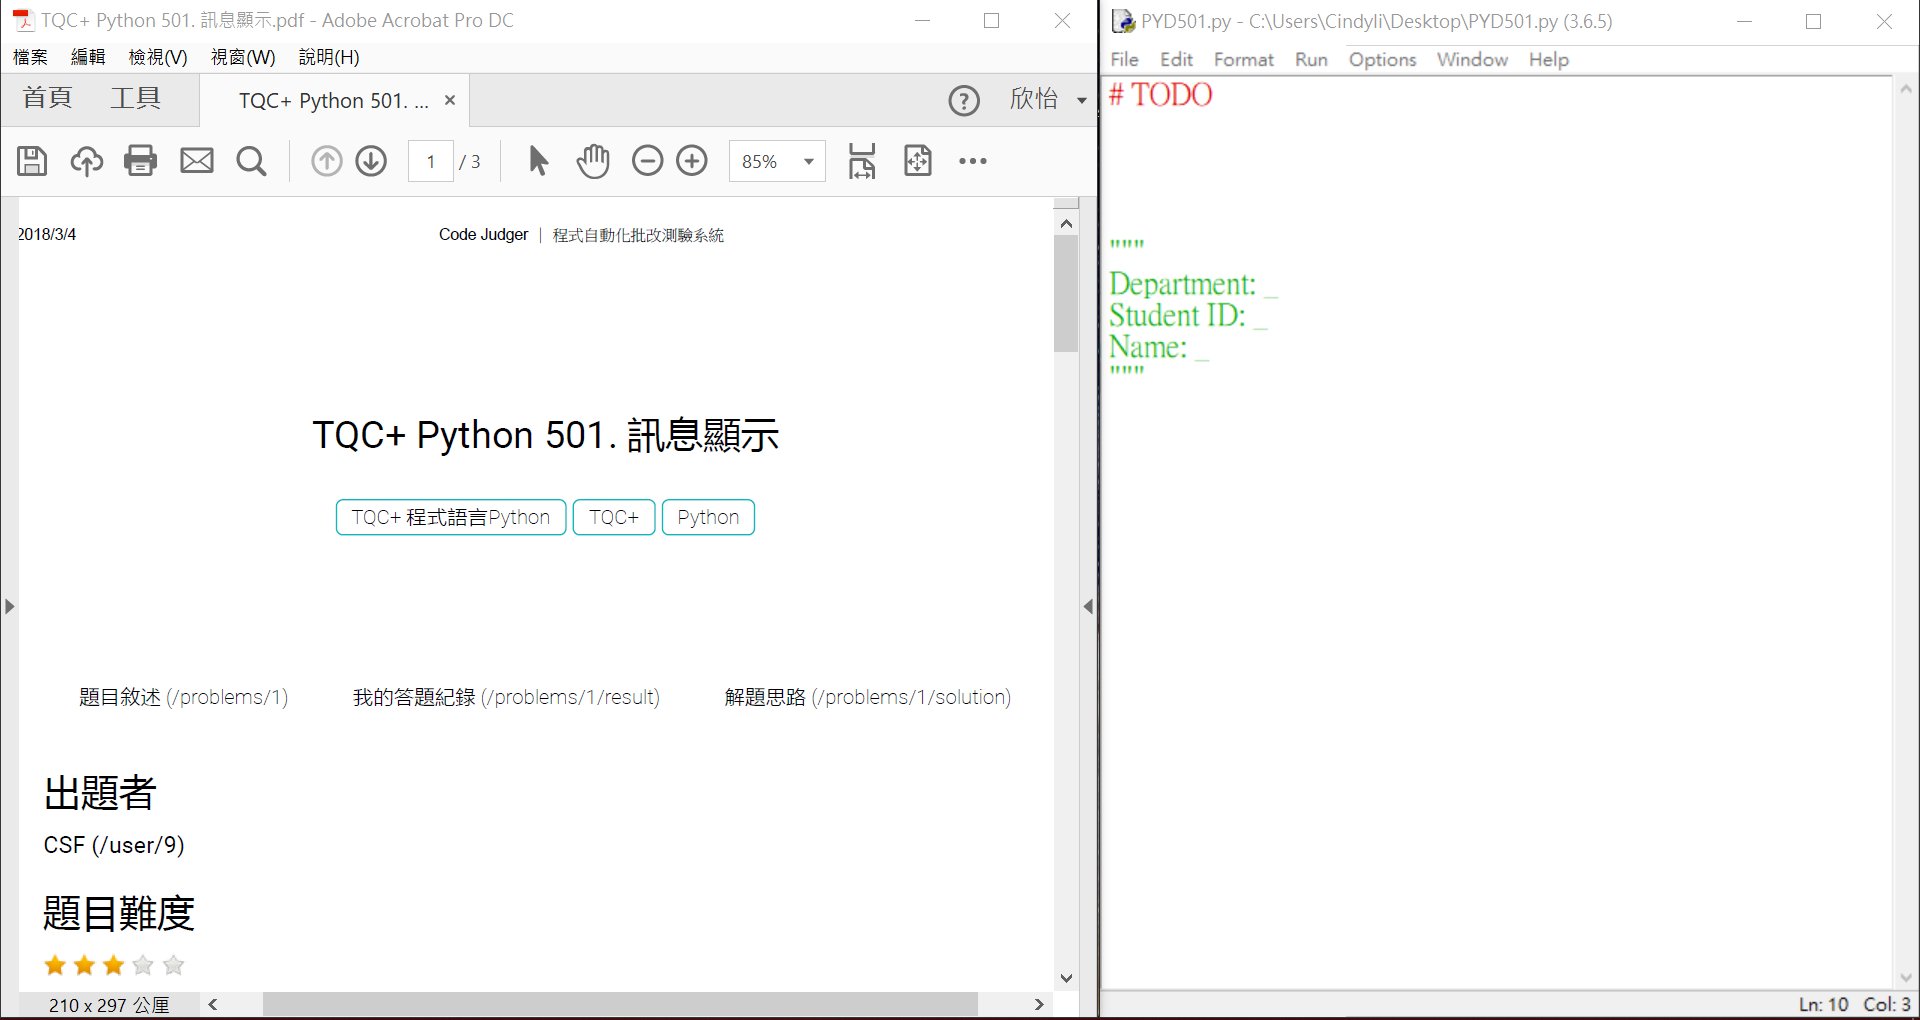Screen dimensions: 1920x1020
Task: Go to previous page arrow
Action: [326, 161]
